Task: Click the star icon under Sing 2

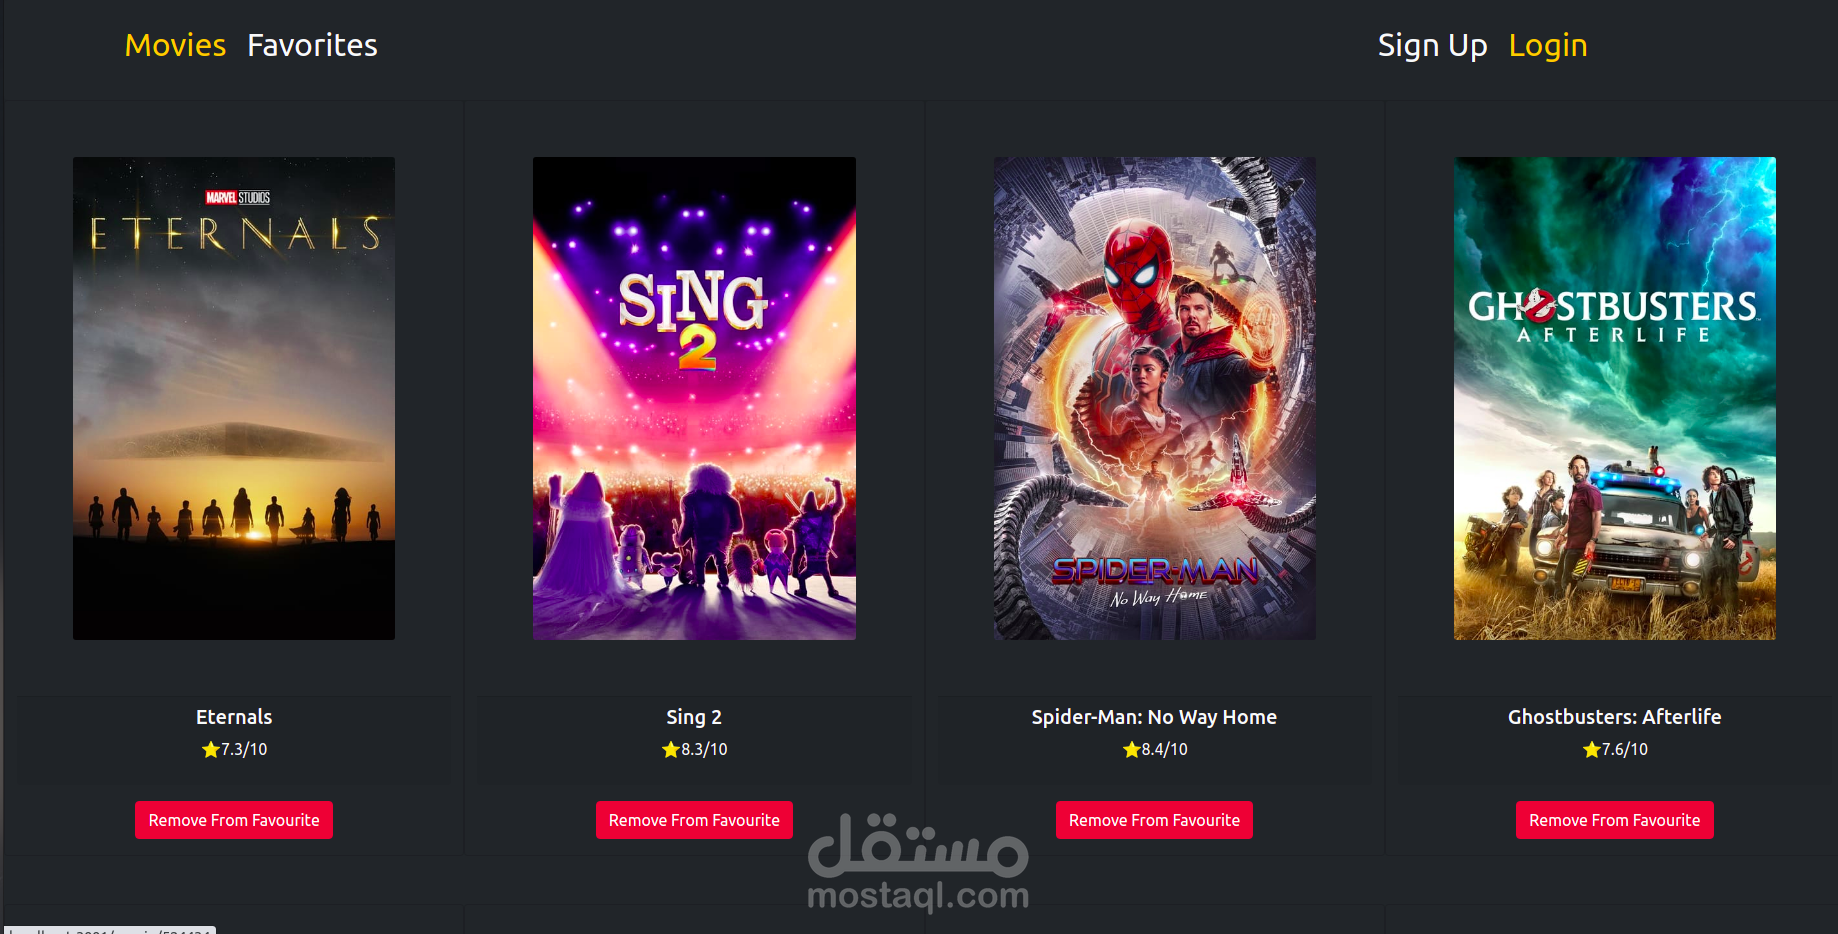Action: pos(670,749)
